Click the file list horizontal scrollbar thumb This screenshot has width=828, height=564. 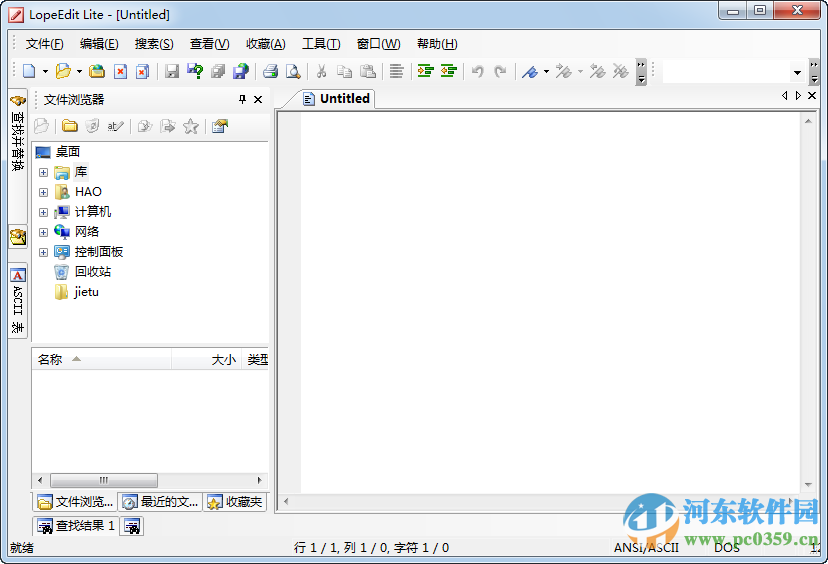pyautogui.click(x=104, y=480)
